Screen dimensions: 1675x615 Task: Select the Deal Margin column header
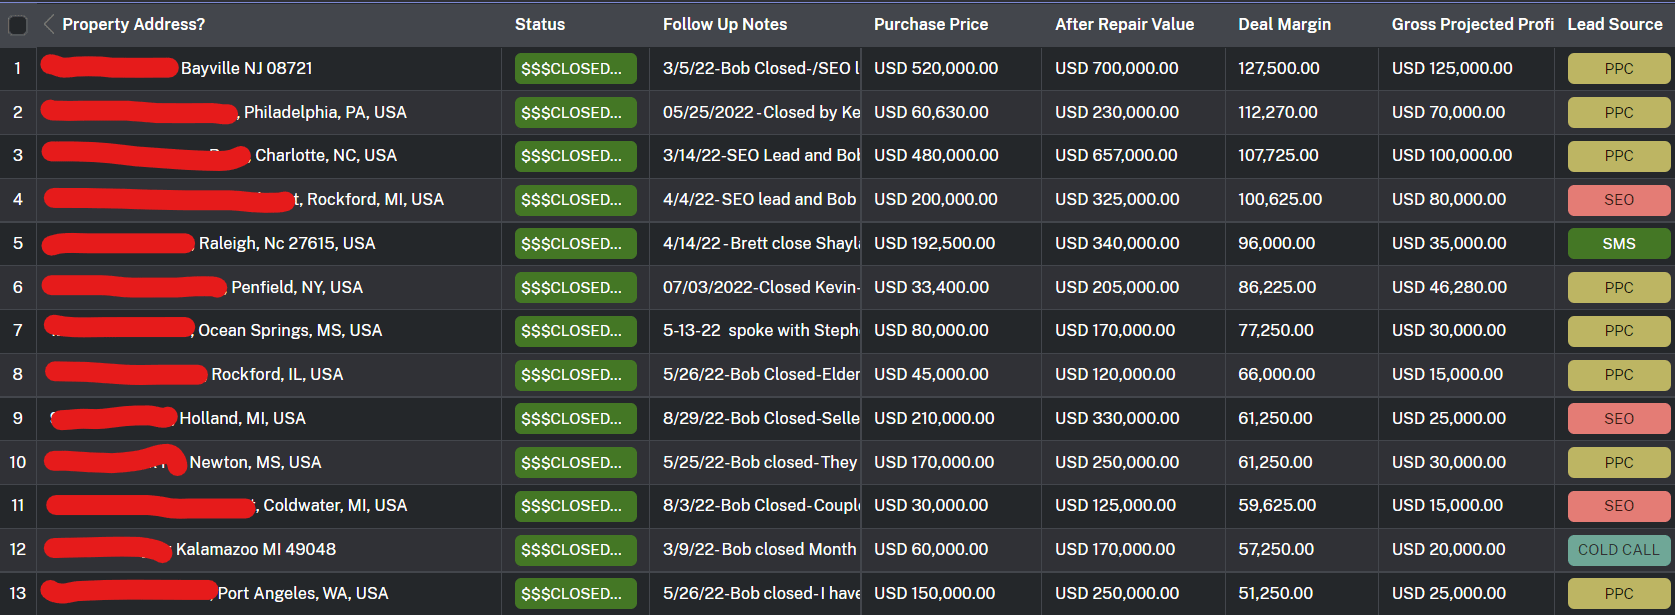coord(1284,24)
